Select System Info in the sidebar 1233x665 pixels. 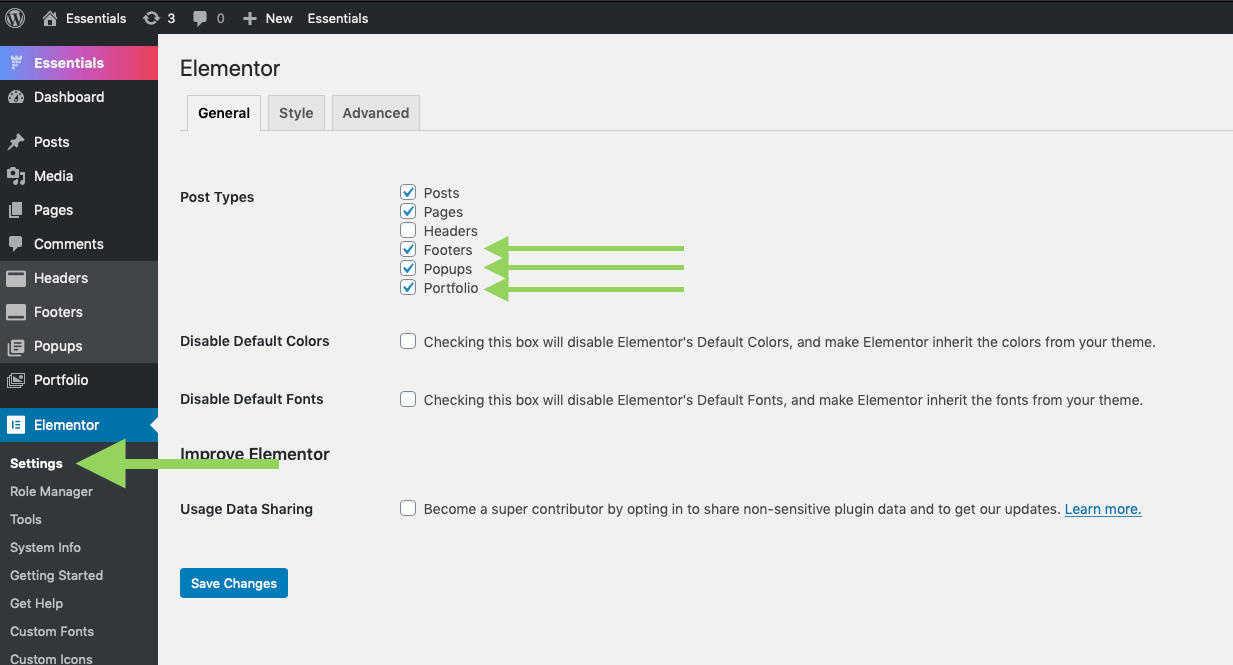pyautogui.click(x=45, y=547)
